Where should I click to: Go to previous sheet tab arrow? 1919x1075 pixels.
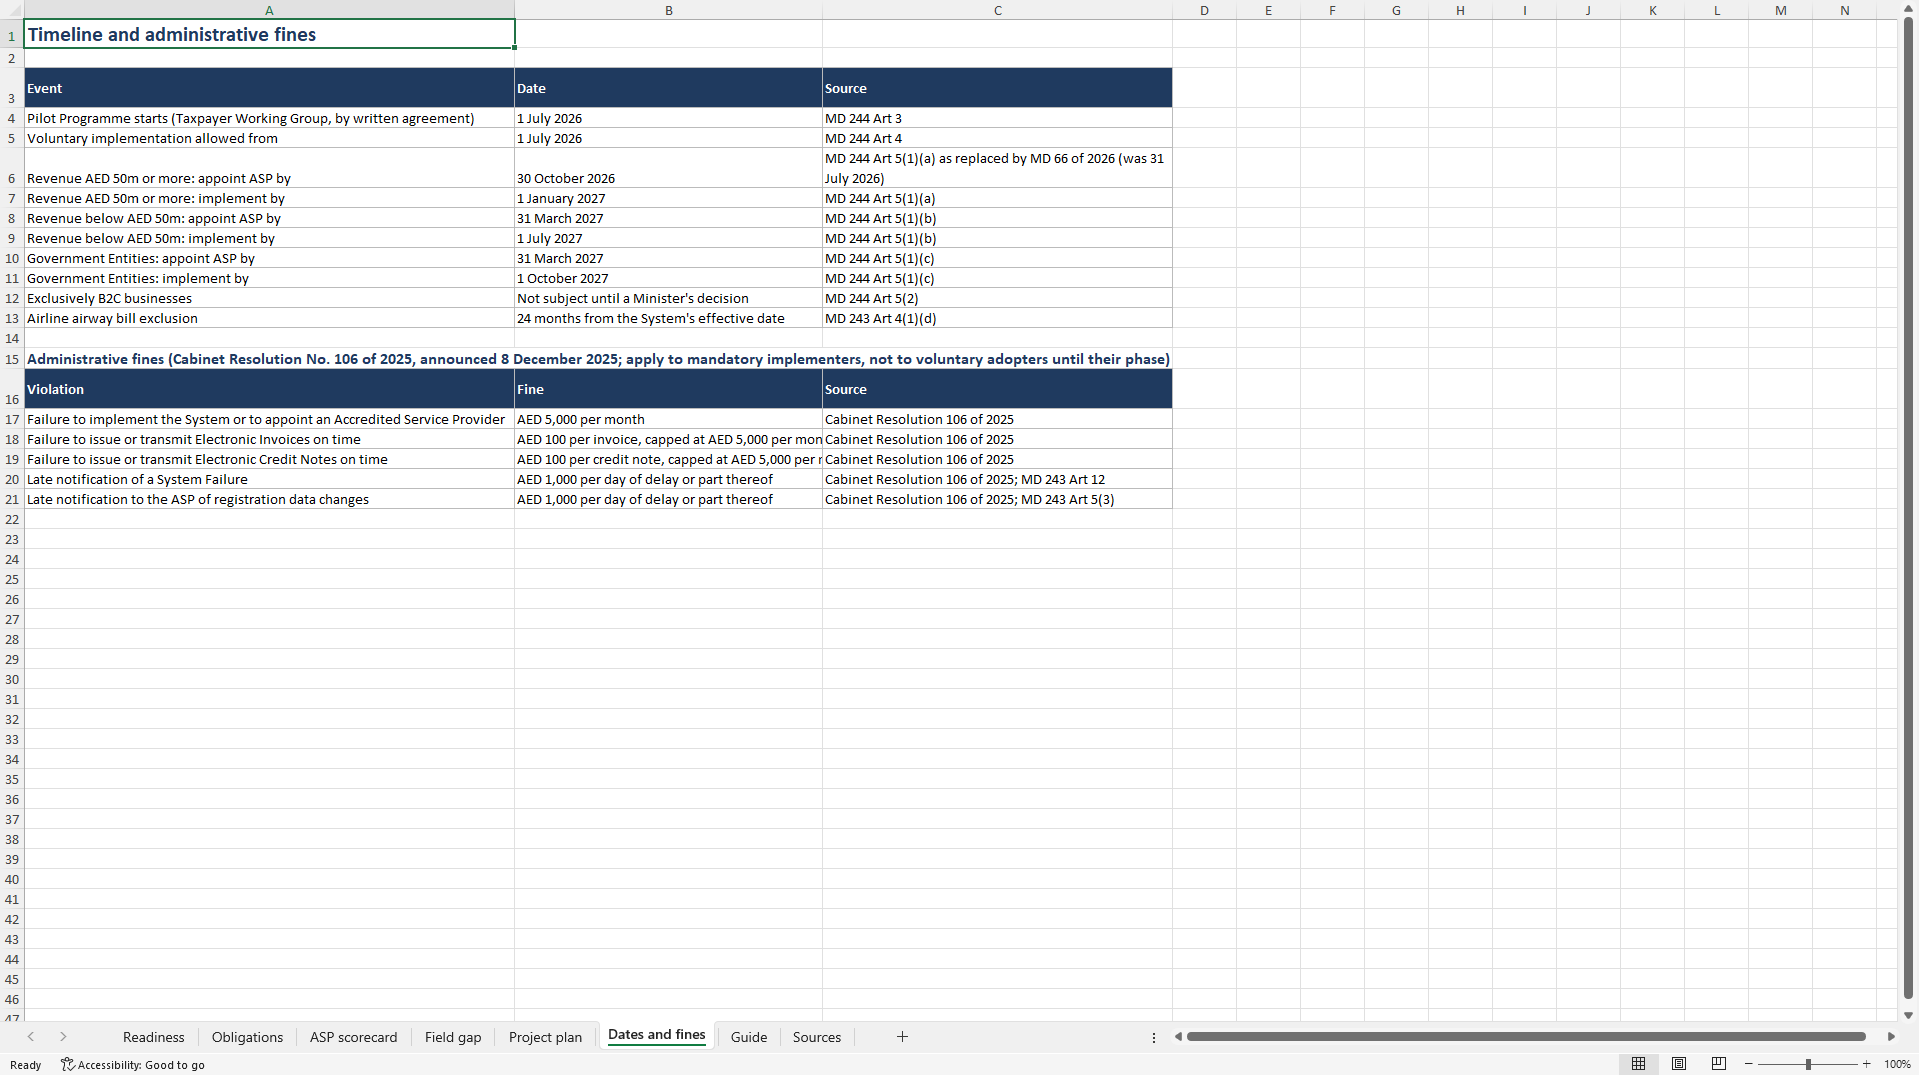click(31, 1037)
